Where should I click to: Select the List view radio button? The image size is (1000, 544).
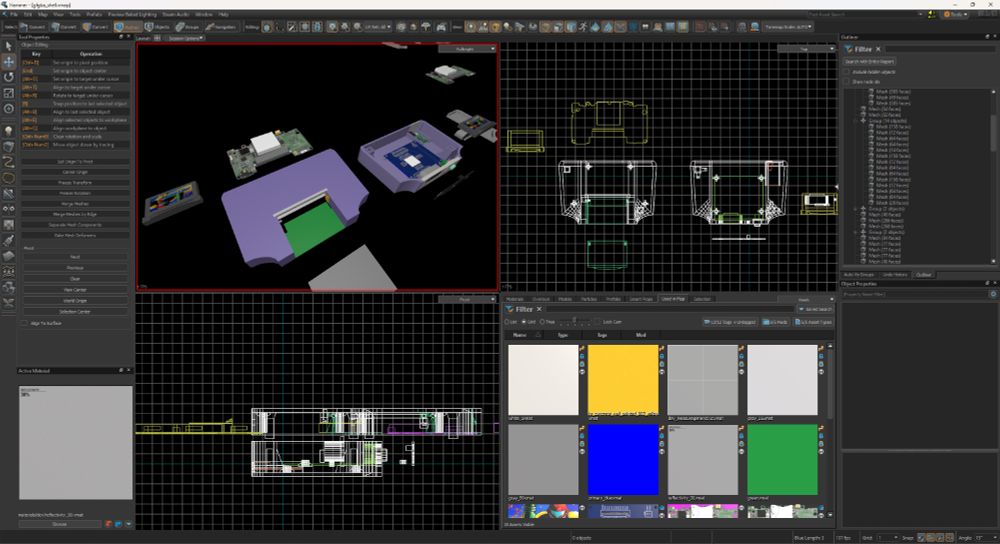tap(507, 322)
